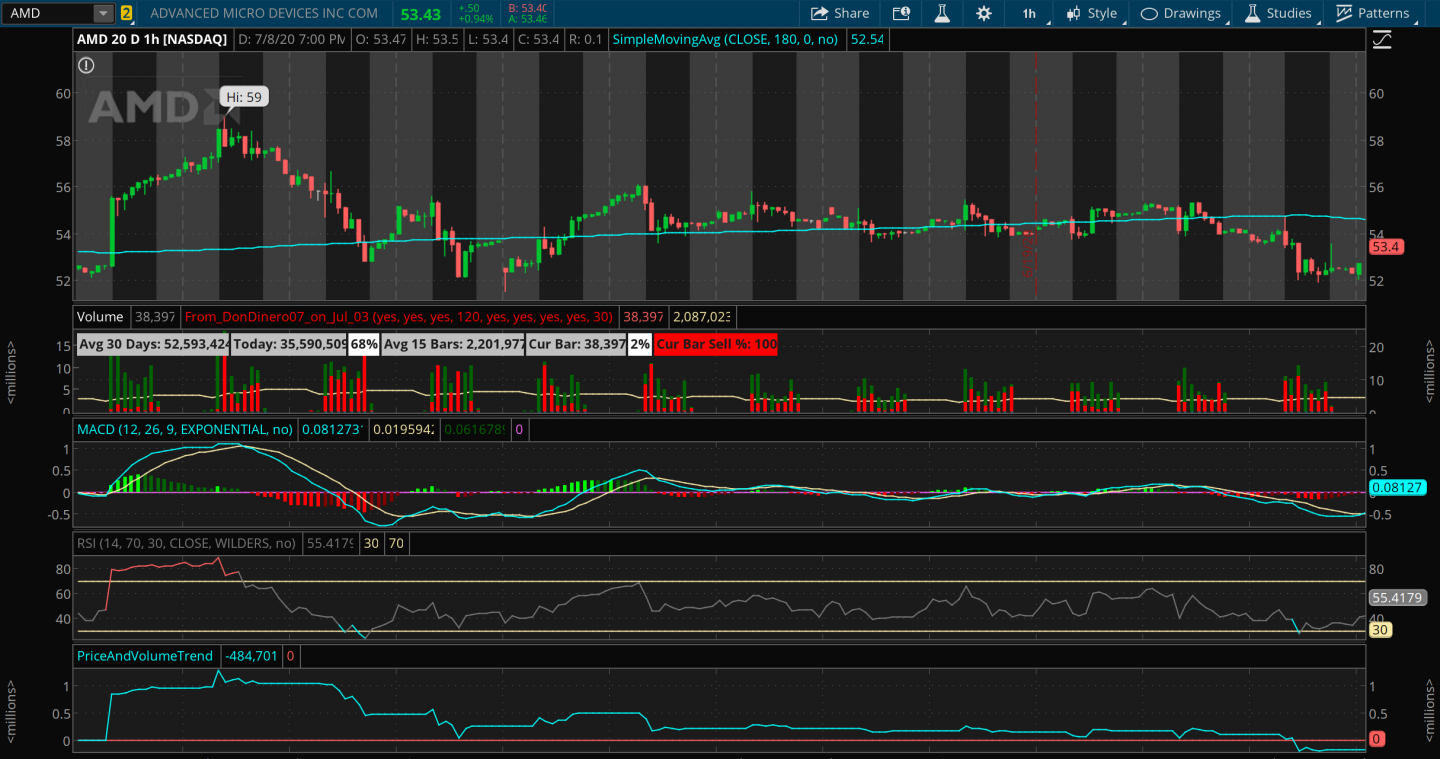Click the SimpleMovingAvg (CLOSE, 180, 0, no) label
Image resolution: width=1440 pixels, height=759 pixels.
[726, 39]
